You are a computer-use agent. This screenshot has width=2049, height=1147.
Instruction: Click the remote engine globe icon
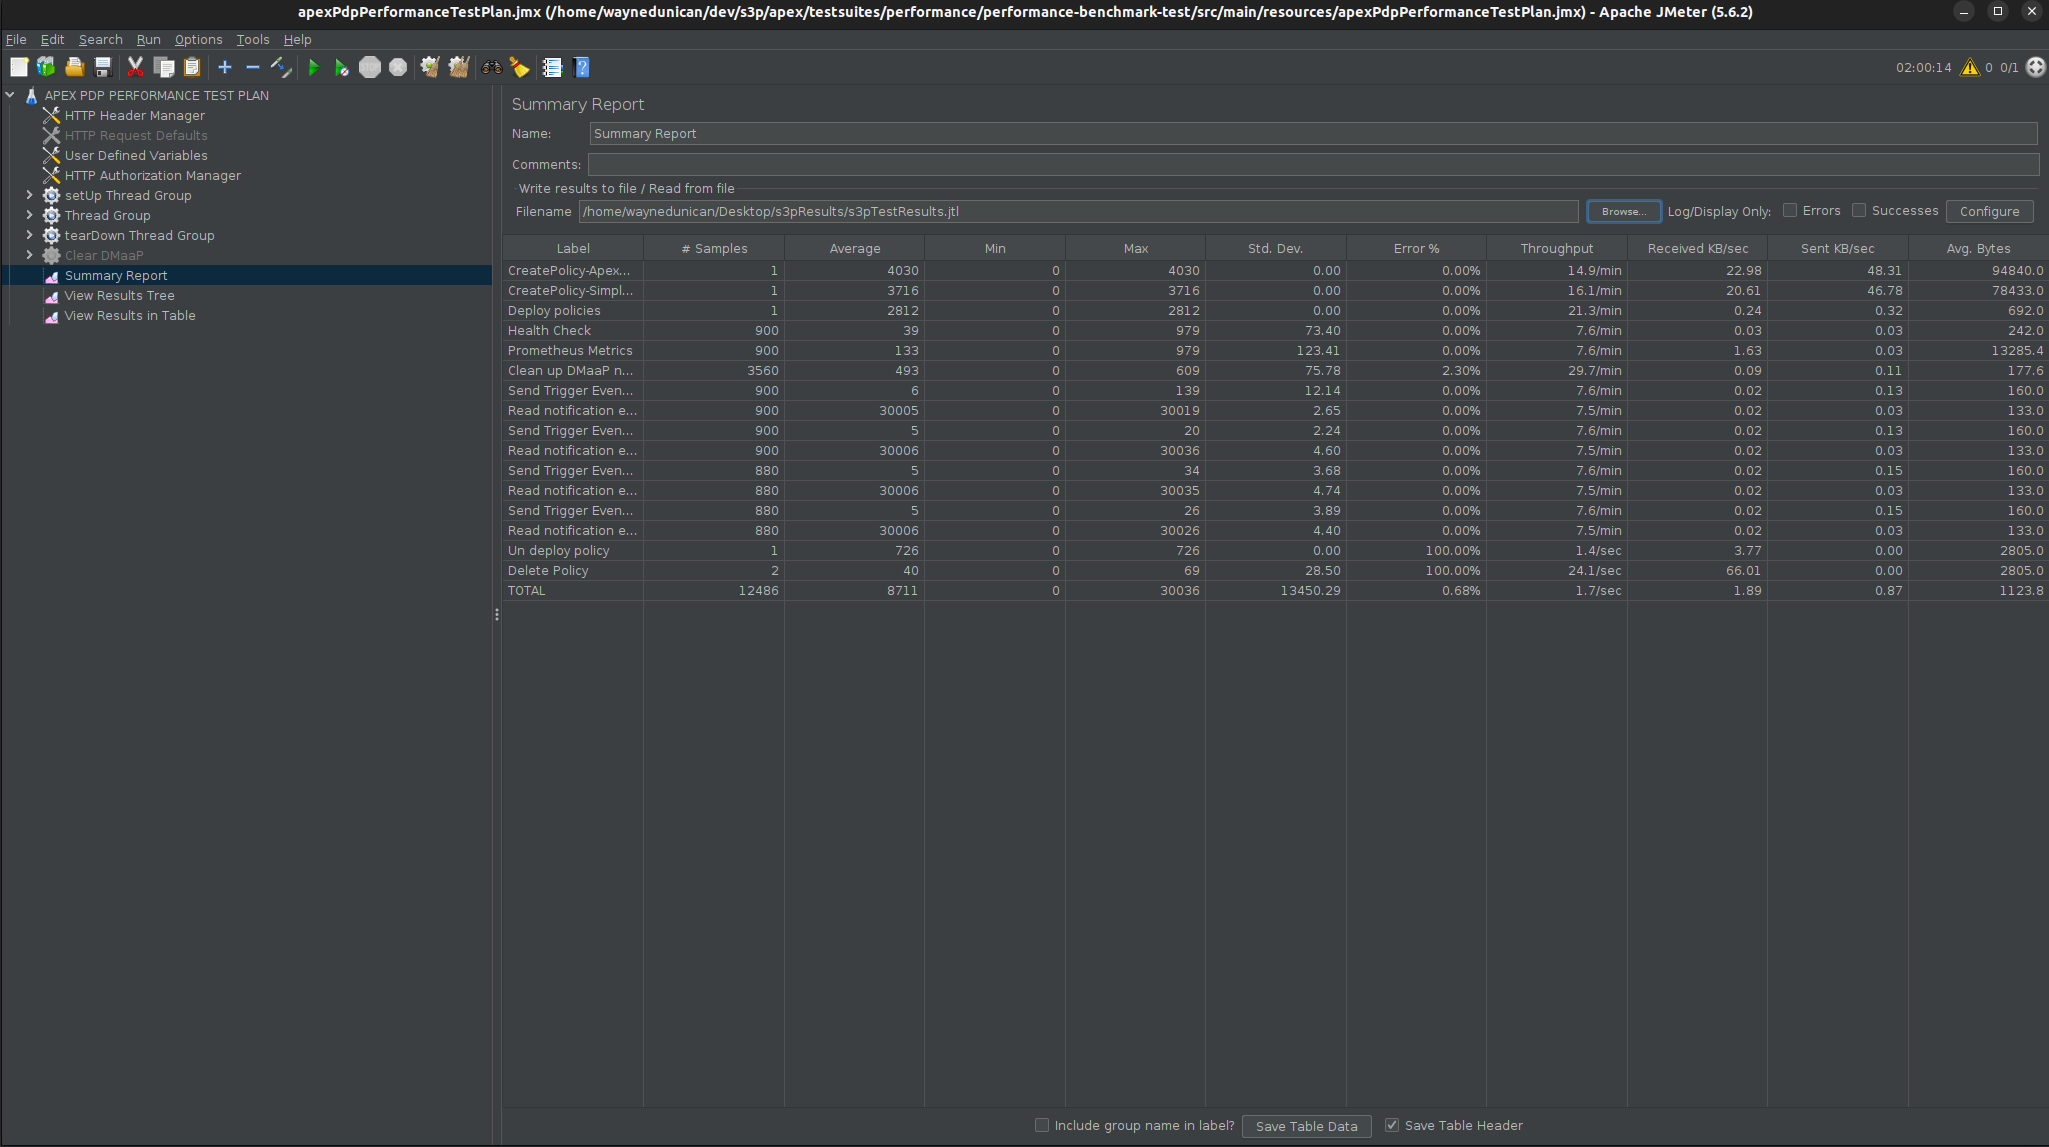(x=2036, y=67)
